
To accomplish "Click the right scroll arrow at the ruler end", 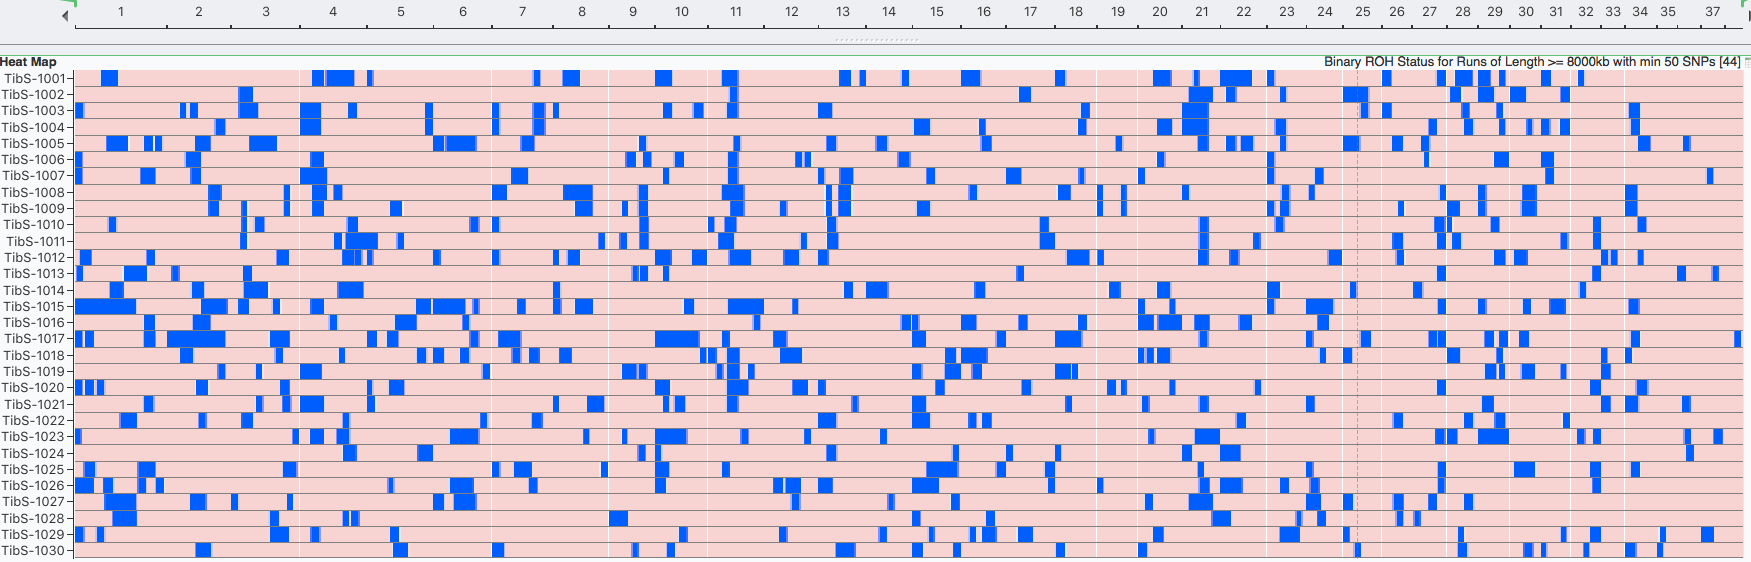I will point(1747,16).
